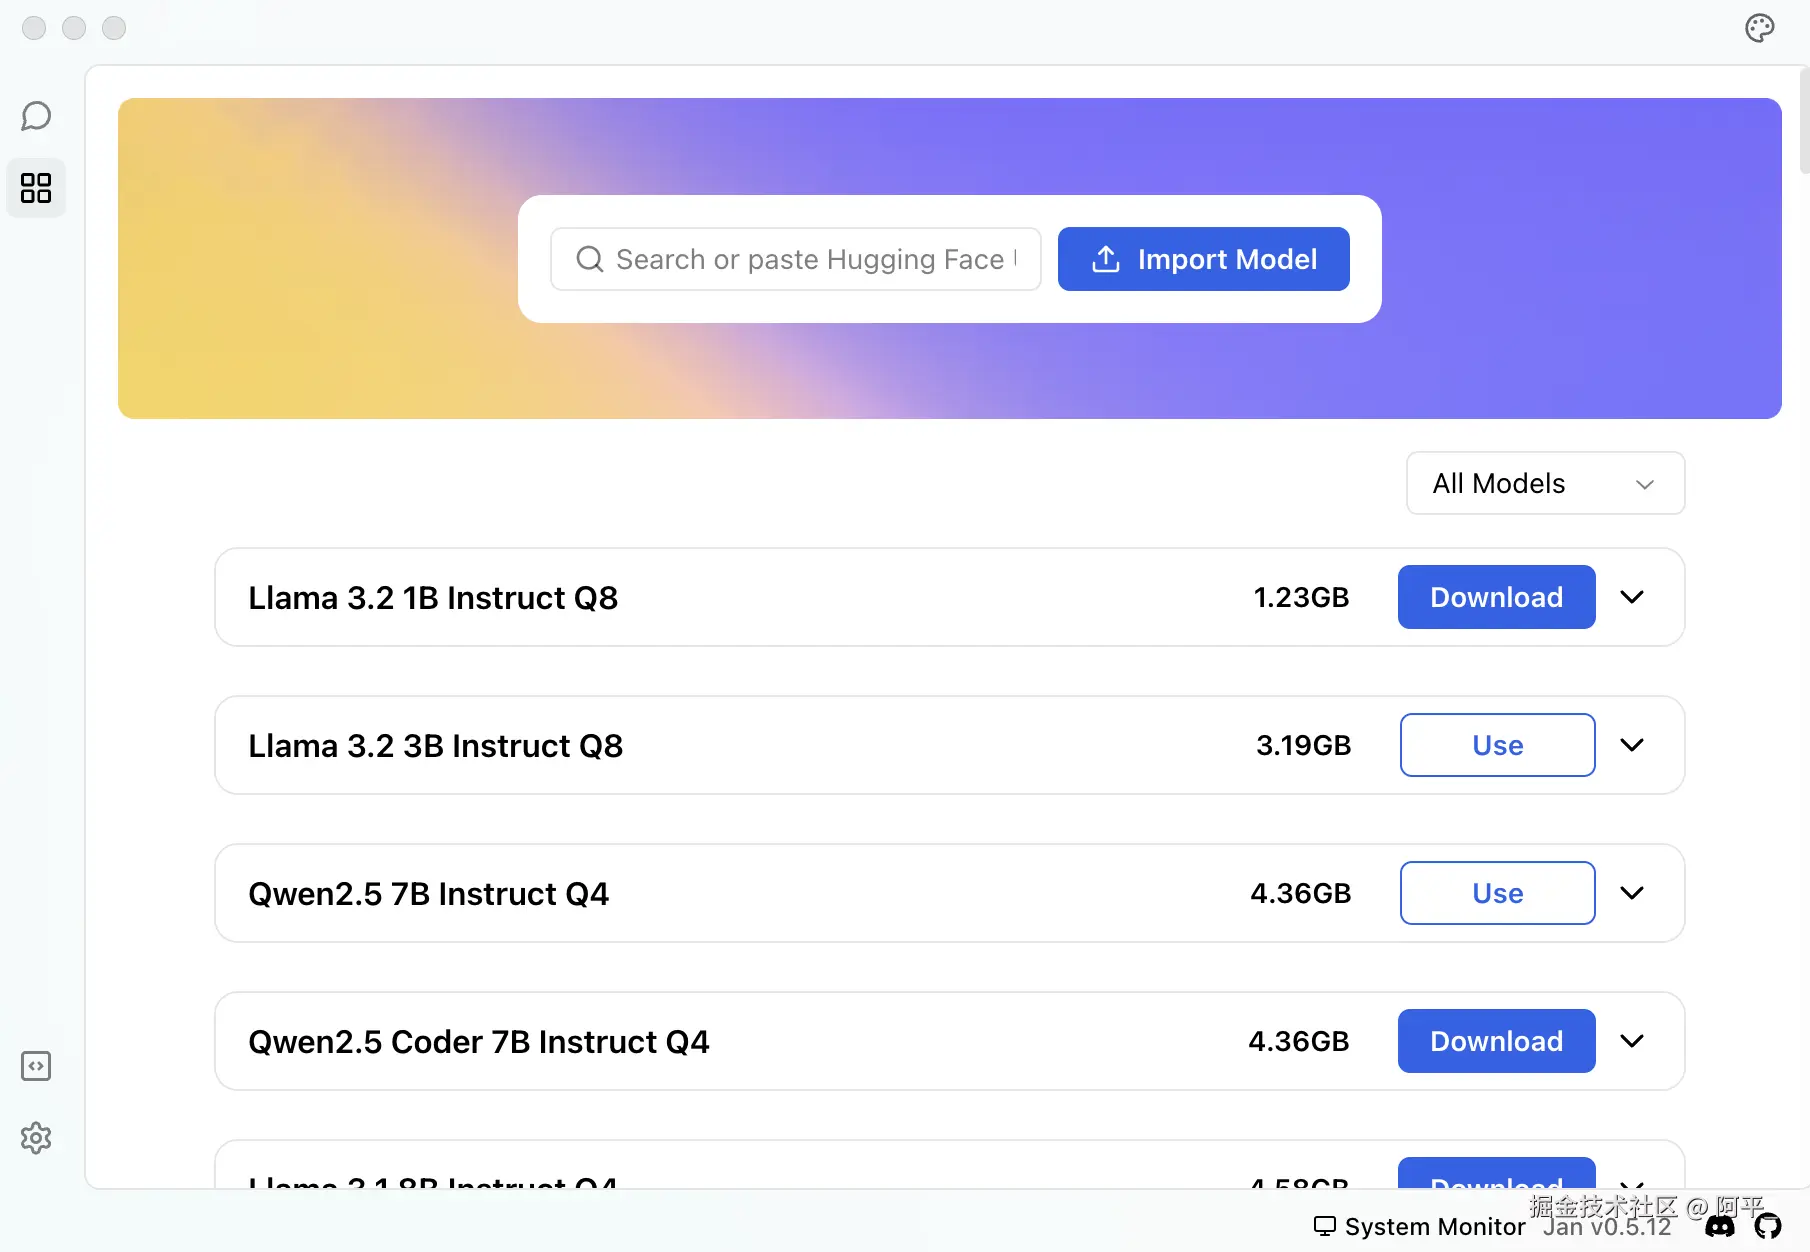The image size is (1810, 1252).
Task: Open the local API server icon
Action: [x=36, y=1066]
